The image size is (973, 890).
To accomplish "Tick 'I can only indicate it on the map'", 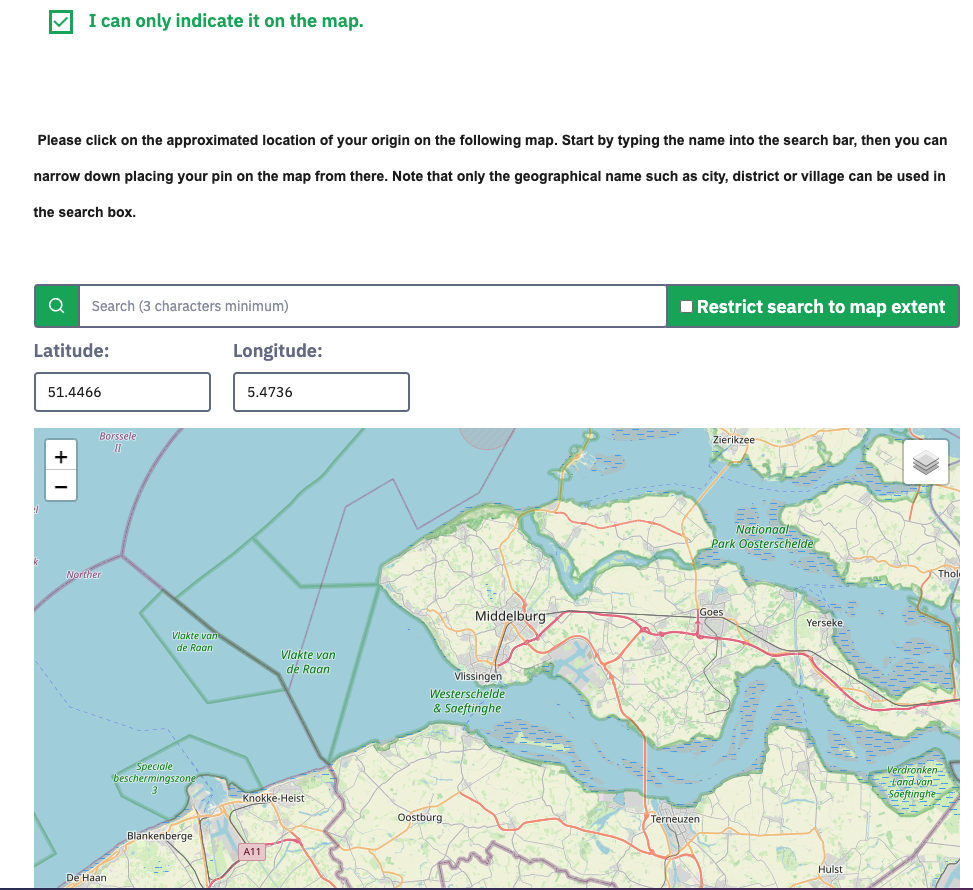I will click(61, 22).
